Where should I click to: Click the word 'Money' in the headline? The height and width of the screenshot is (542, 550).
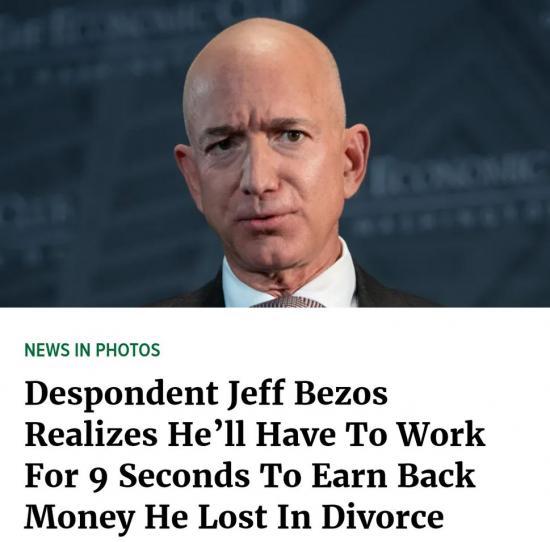point(80,519)
